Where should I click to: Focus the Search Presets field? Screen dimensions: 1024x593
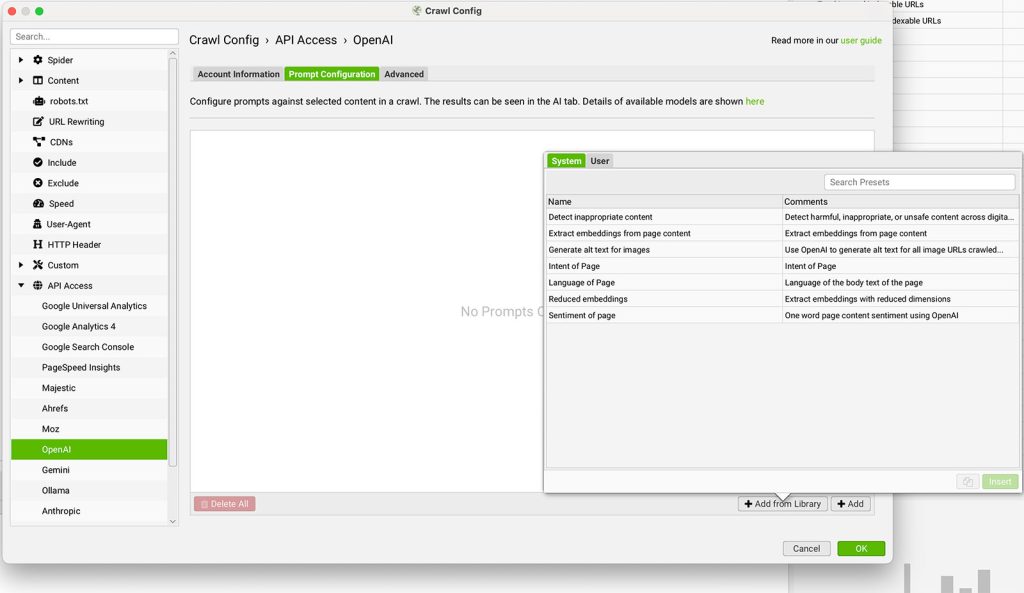point(920,182)
